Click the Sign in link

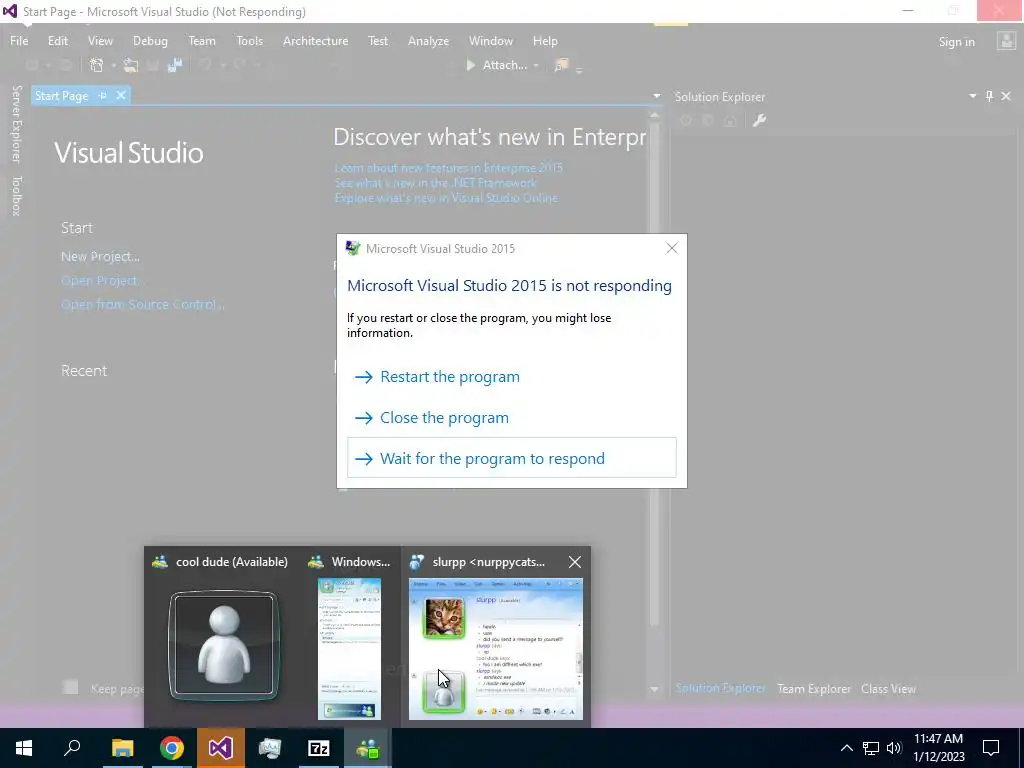click(957, 42)
